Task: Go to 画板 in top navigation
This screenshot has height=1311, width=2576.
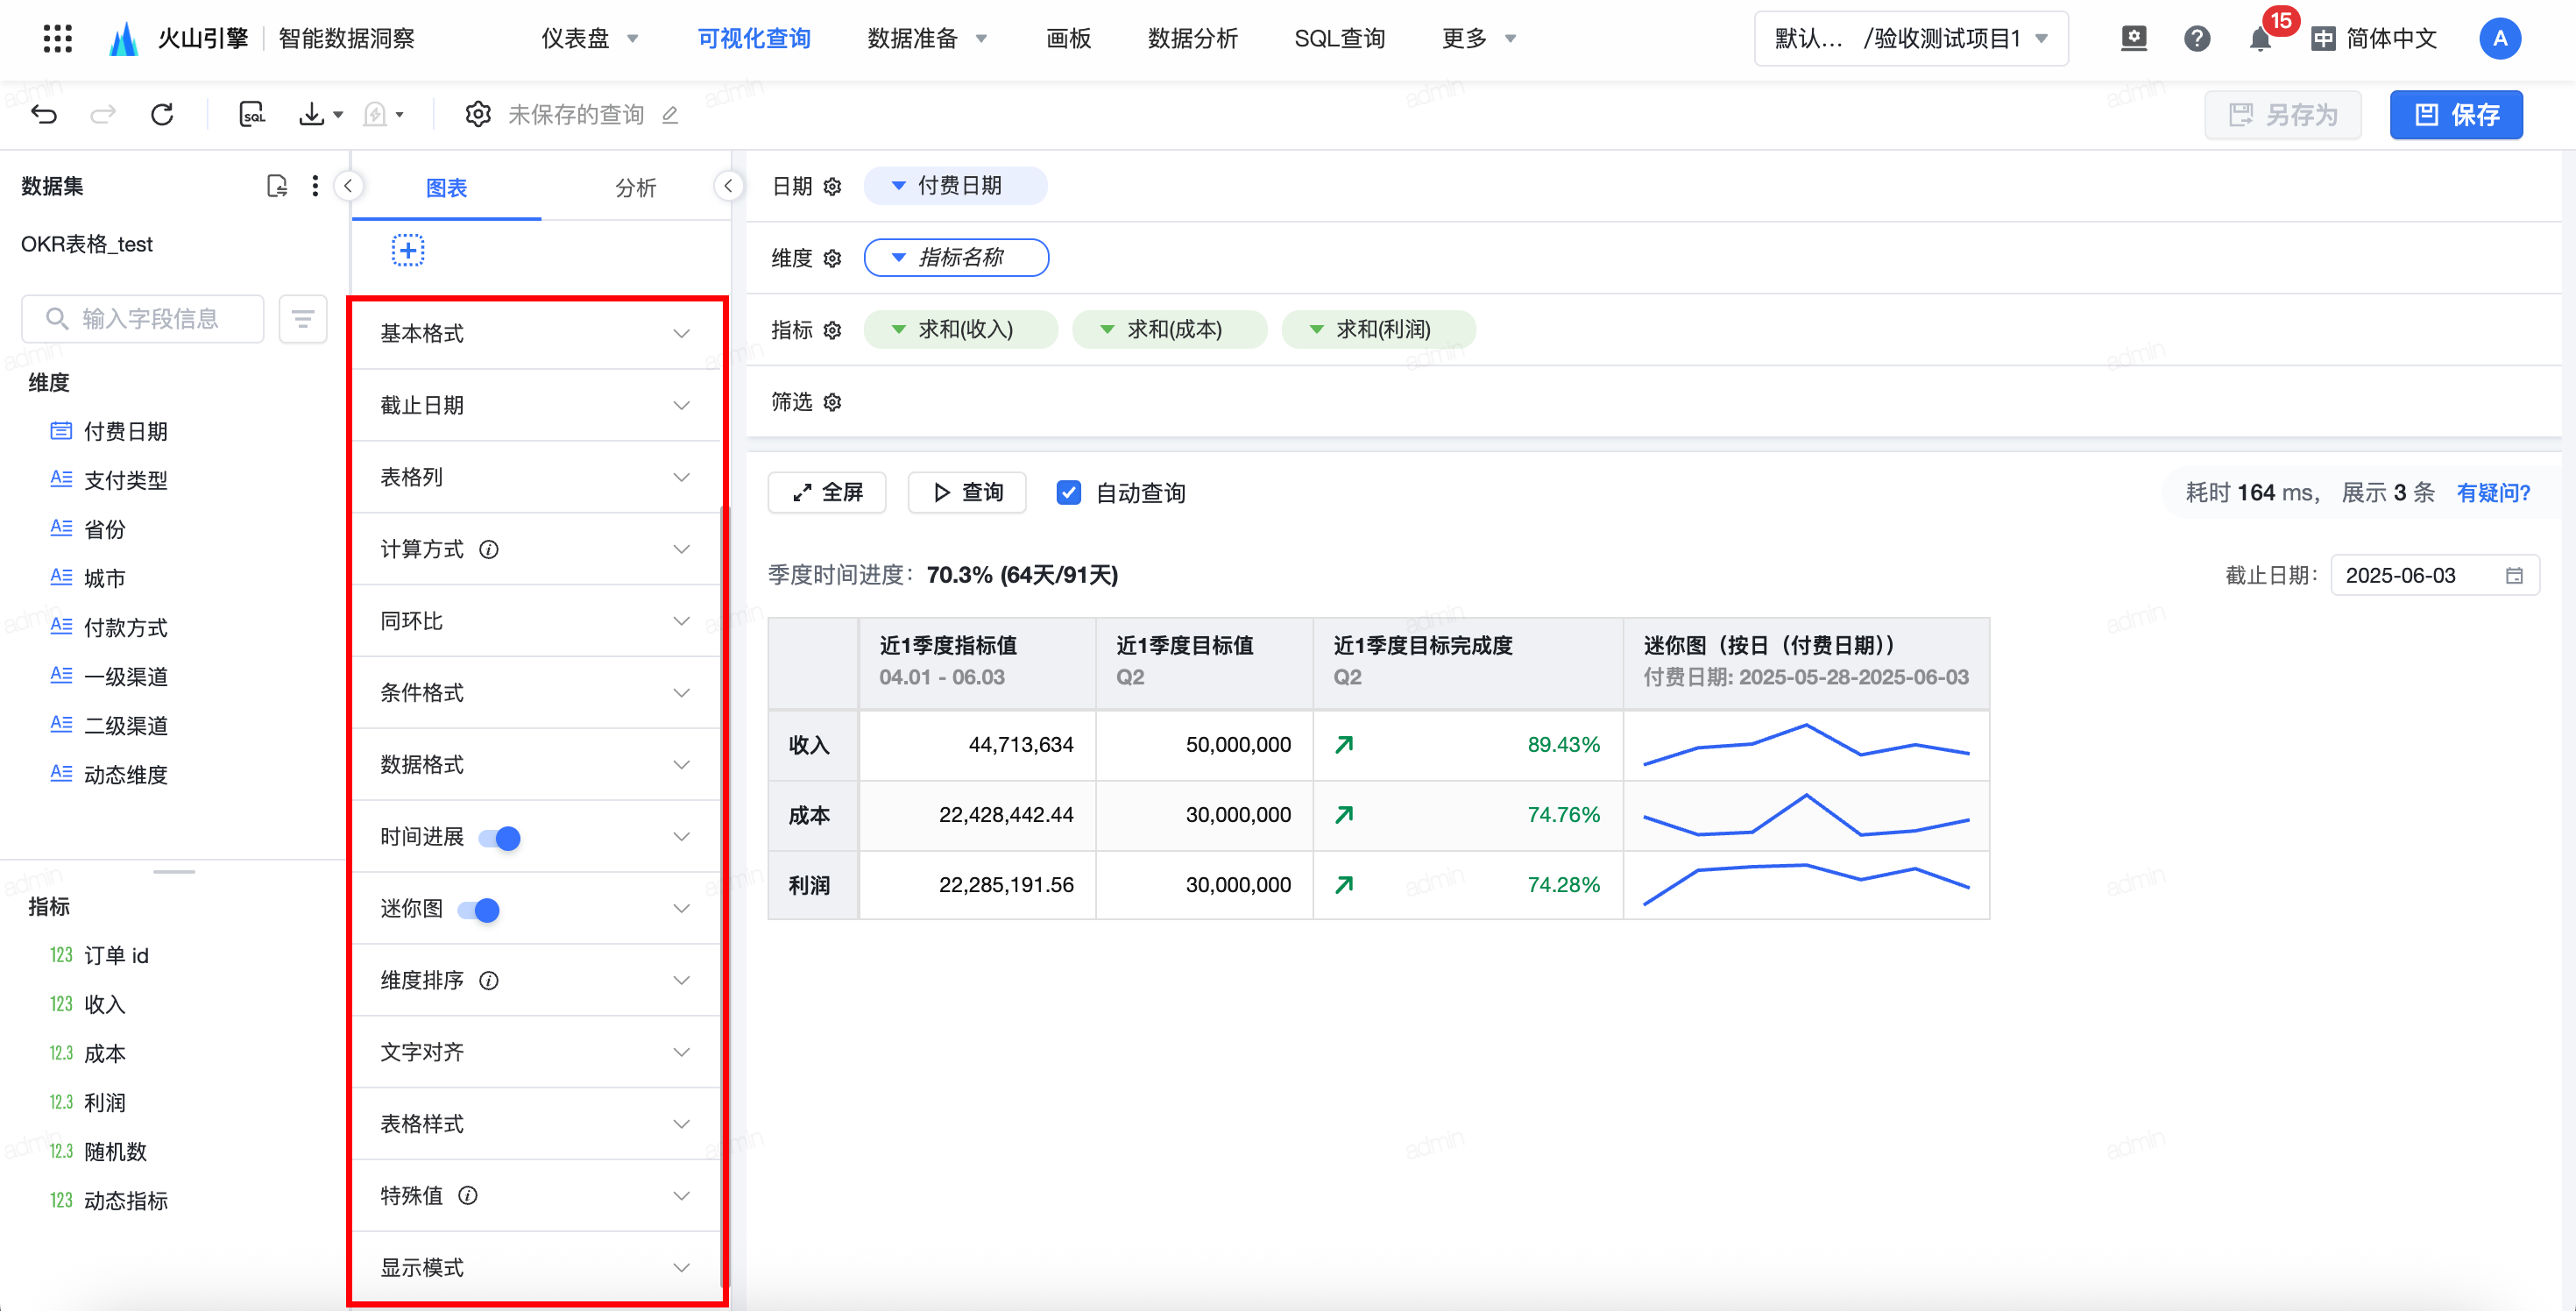Action: [x=1068, y=39]
